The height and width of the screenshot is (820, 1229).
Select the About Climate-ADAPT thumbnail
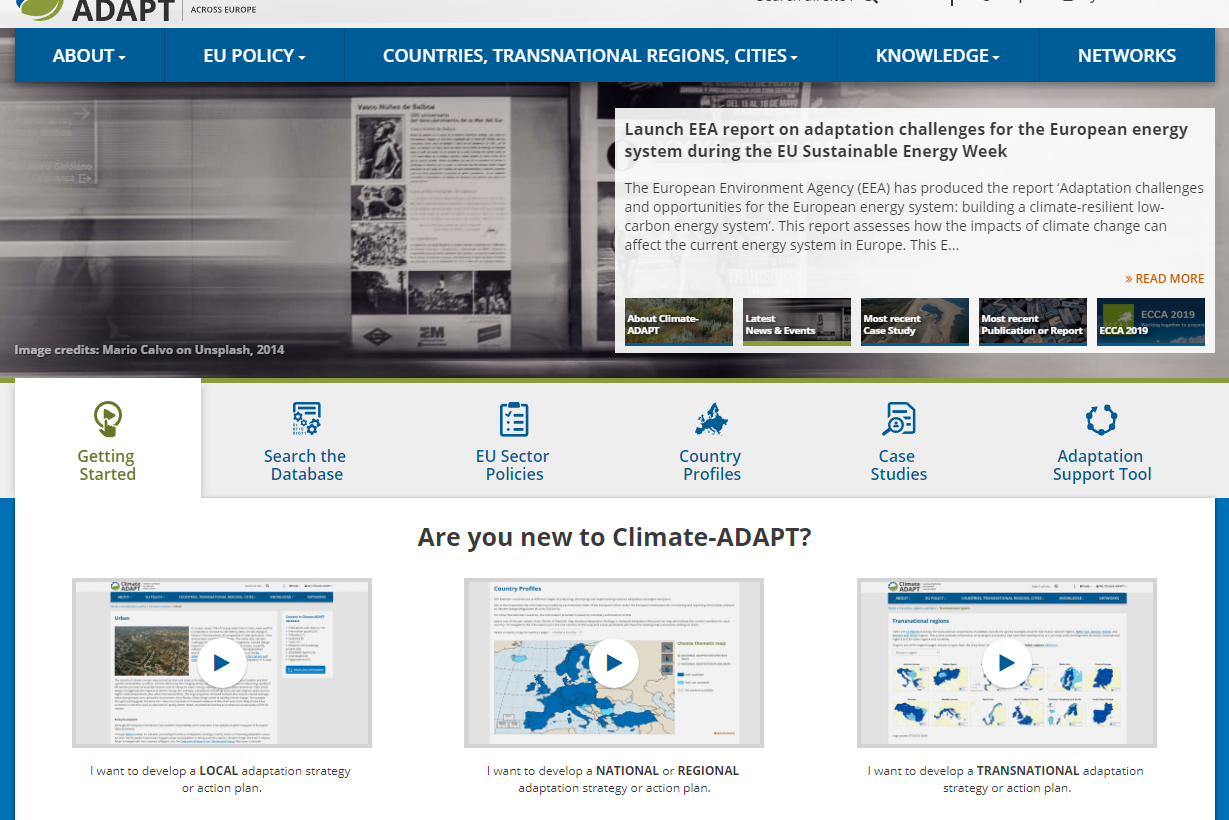679,322
